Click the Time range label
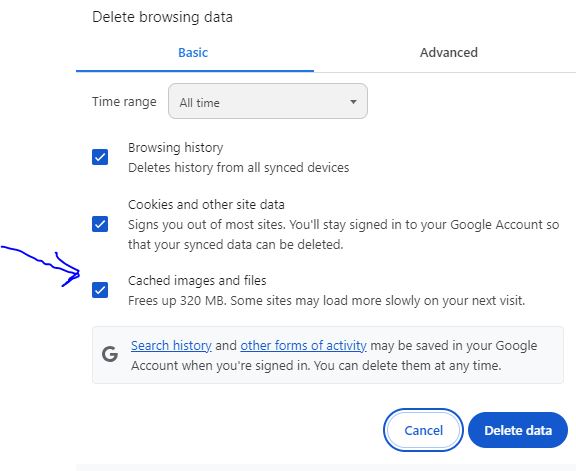 click(124, 102)
